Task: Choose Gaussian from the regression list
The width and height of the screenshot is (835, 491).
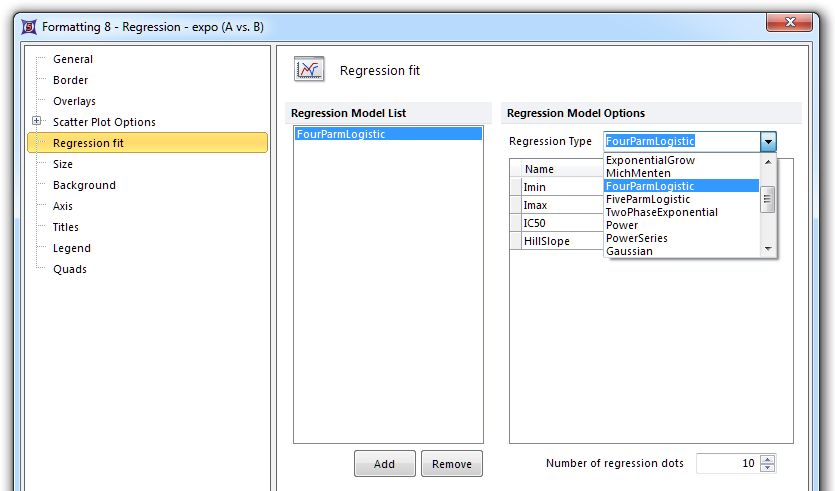Action: 629,251
